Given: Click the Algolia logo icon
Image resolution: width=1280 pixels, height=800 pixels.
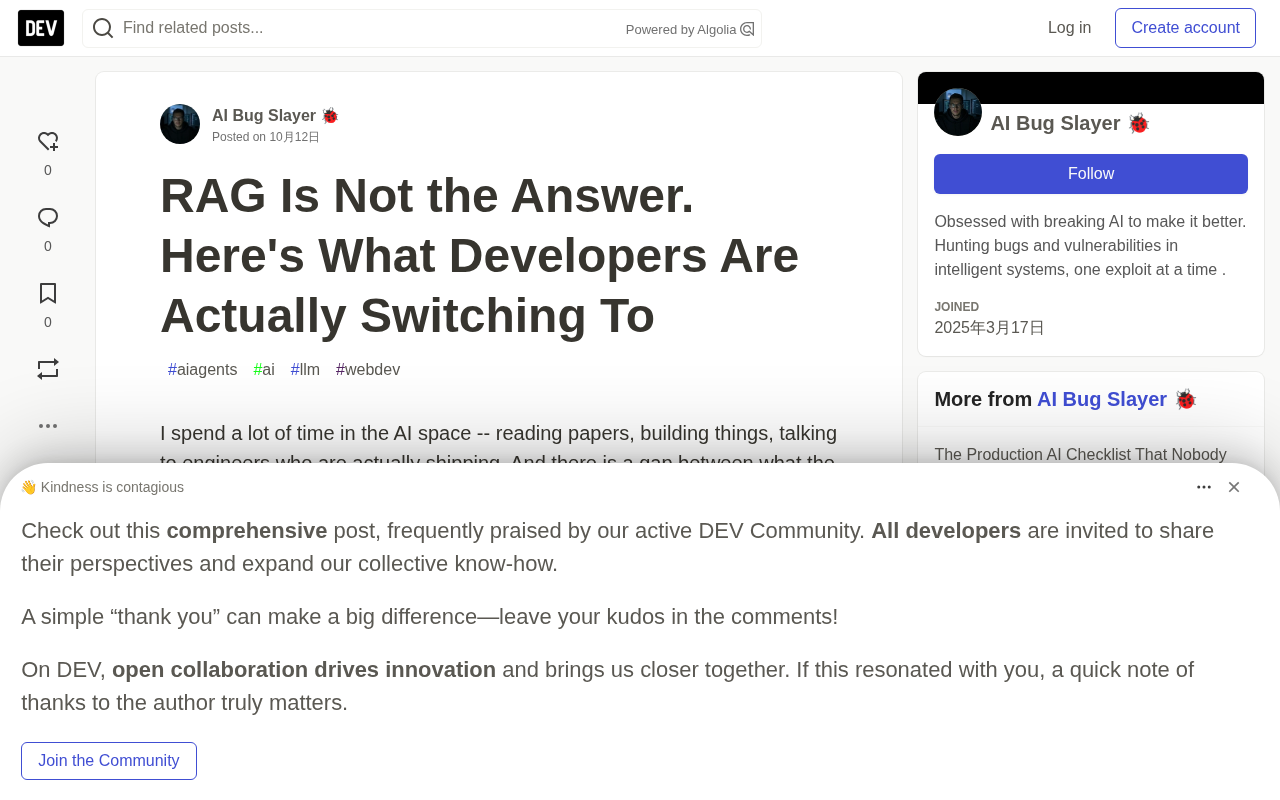Looking at the screenshot, I should click(747, 29).
